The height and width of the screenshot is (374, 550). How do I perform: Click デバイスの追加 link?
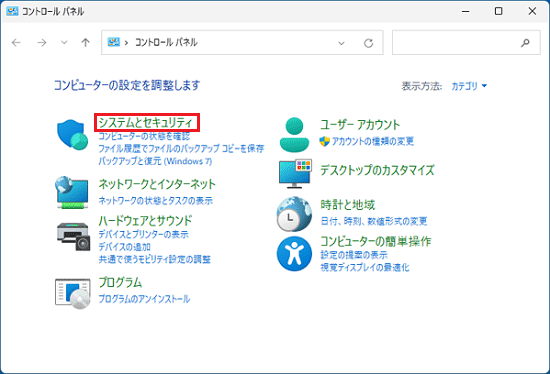(125, 247)
